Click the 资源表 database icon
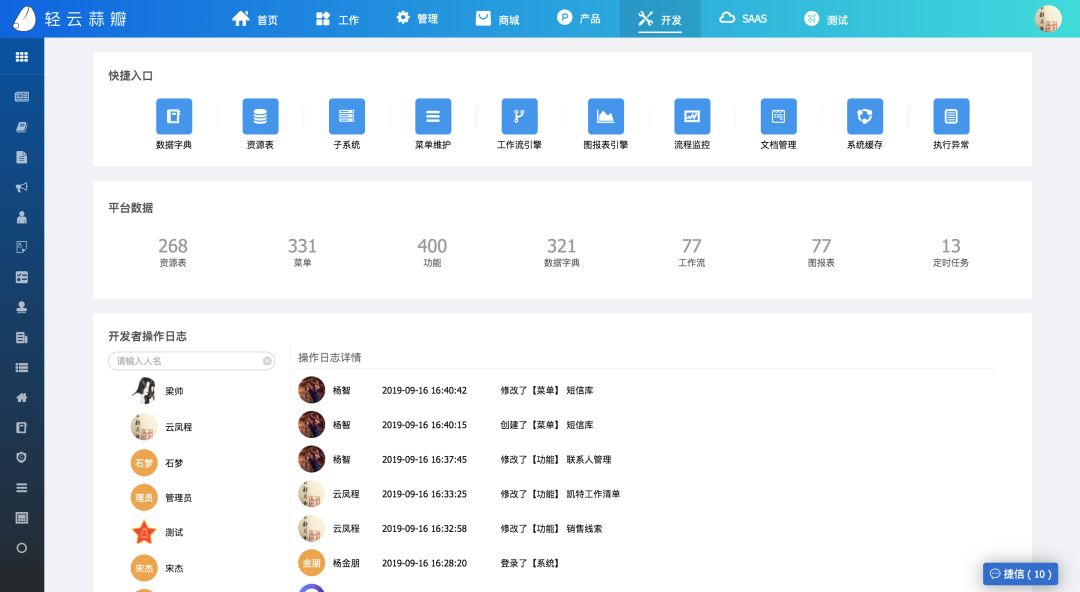This screenshot has height=592, width=1080. (x=260, y=115)
